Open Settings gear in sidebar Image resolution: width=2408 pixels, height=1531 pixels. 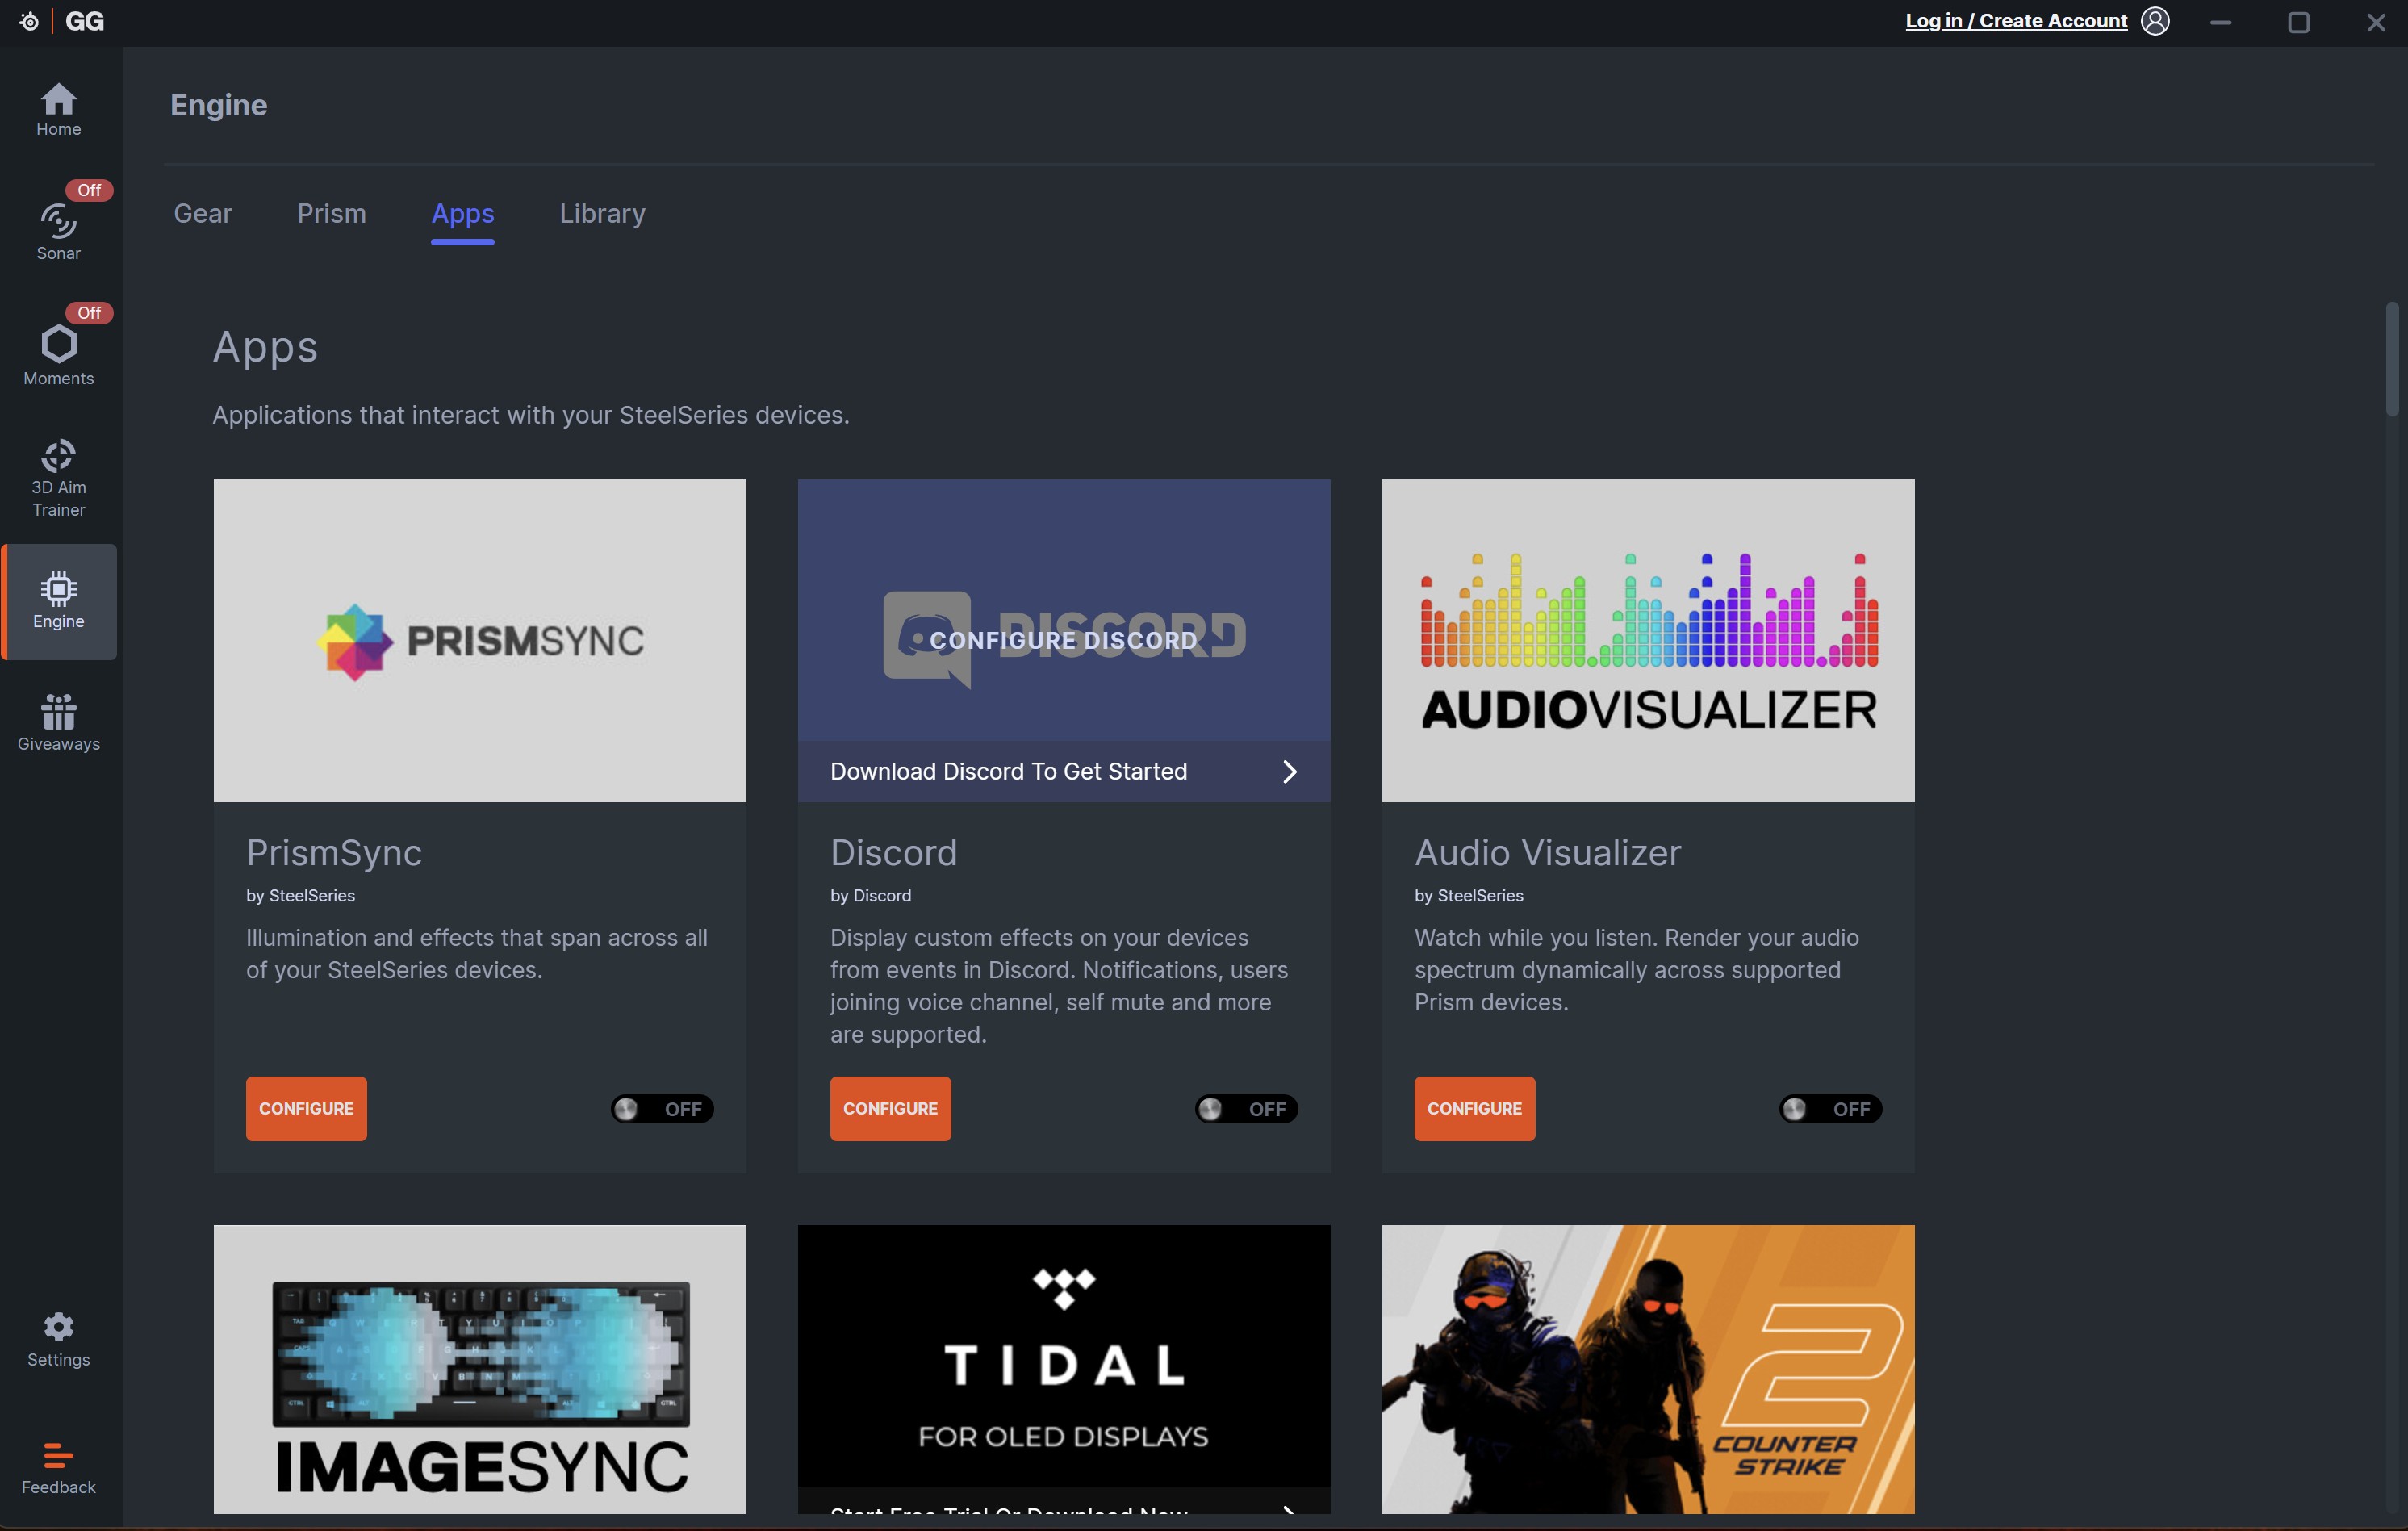pos(58,1339)
